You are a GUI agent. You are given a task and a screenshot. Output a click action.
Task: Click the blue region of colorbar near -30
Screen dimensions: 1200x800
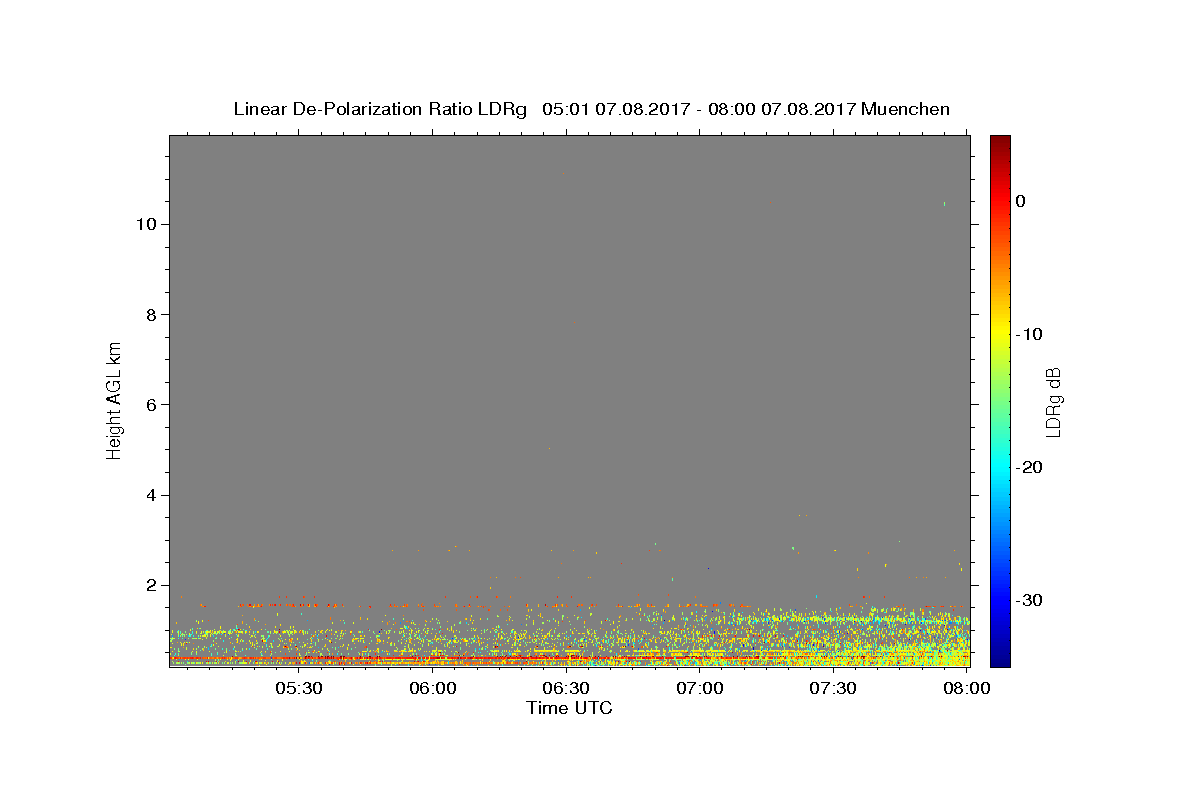click(1000, 600)
